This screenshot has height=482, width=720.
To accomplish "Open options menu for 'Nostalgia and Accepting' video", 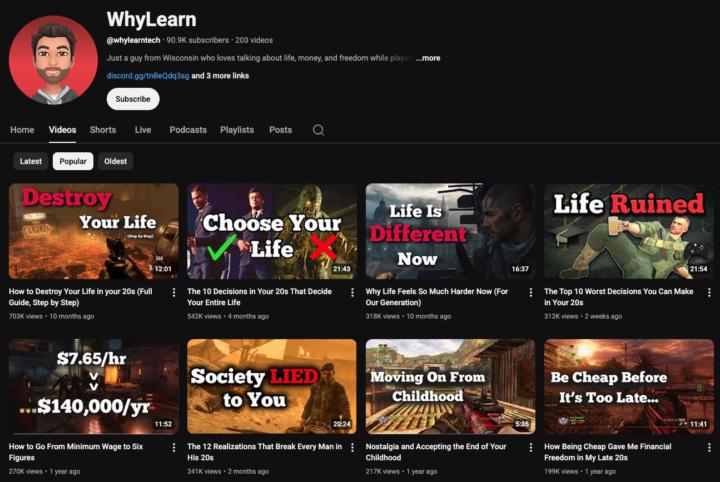I will click(x=531, y=448).
